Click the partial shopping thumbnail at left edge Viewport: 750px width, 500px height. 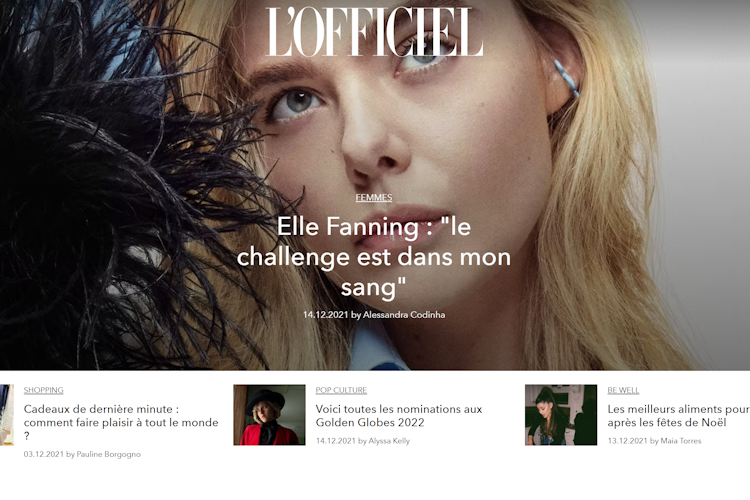(x=6, y=415)
